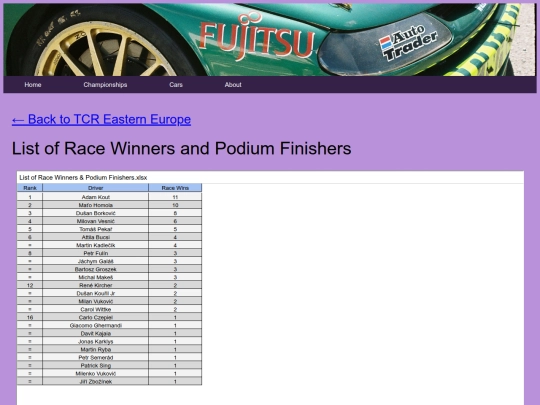Select the Tomáš Pekař driver cell

tap(95, 229)
